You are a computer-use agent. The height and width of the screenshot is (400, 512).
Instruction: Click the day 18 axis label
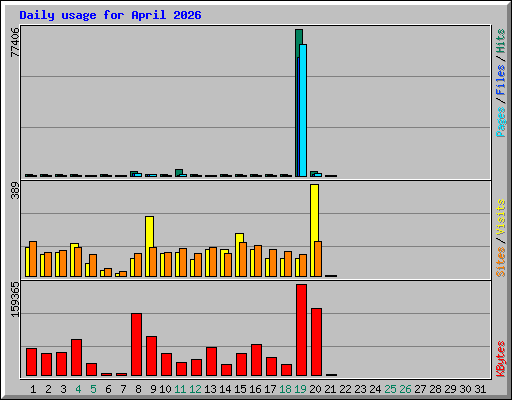(x=285, y=389)
